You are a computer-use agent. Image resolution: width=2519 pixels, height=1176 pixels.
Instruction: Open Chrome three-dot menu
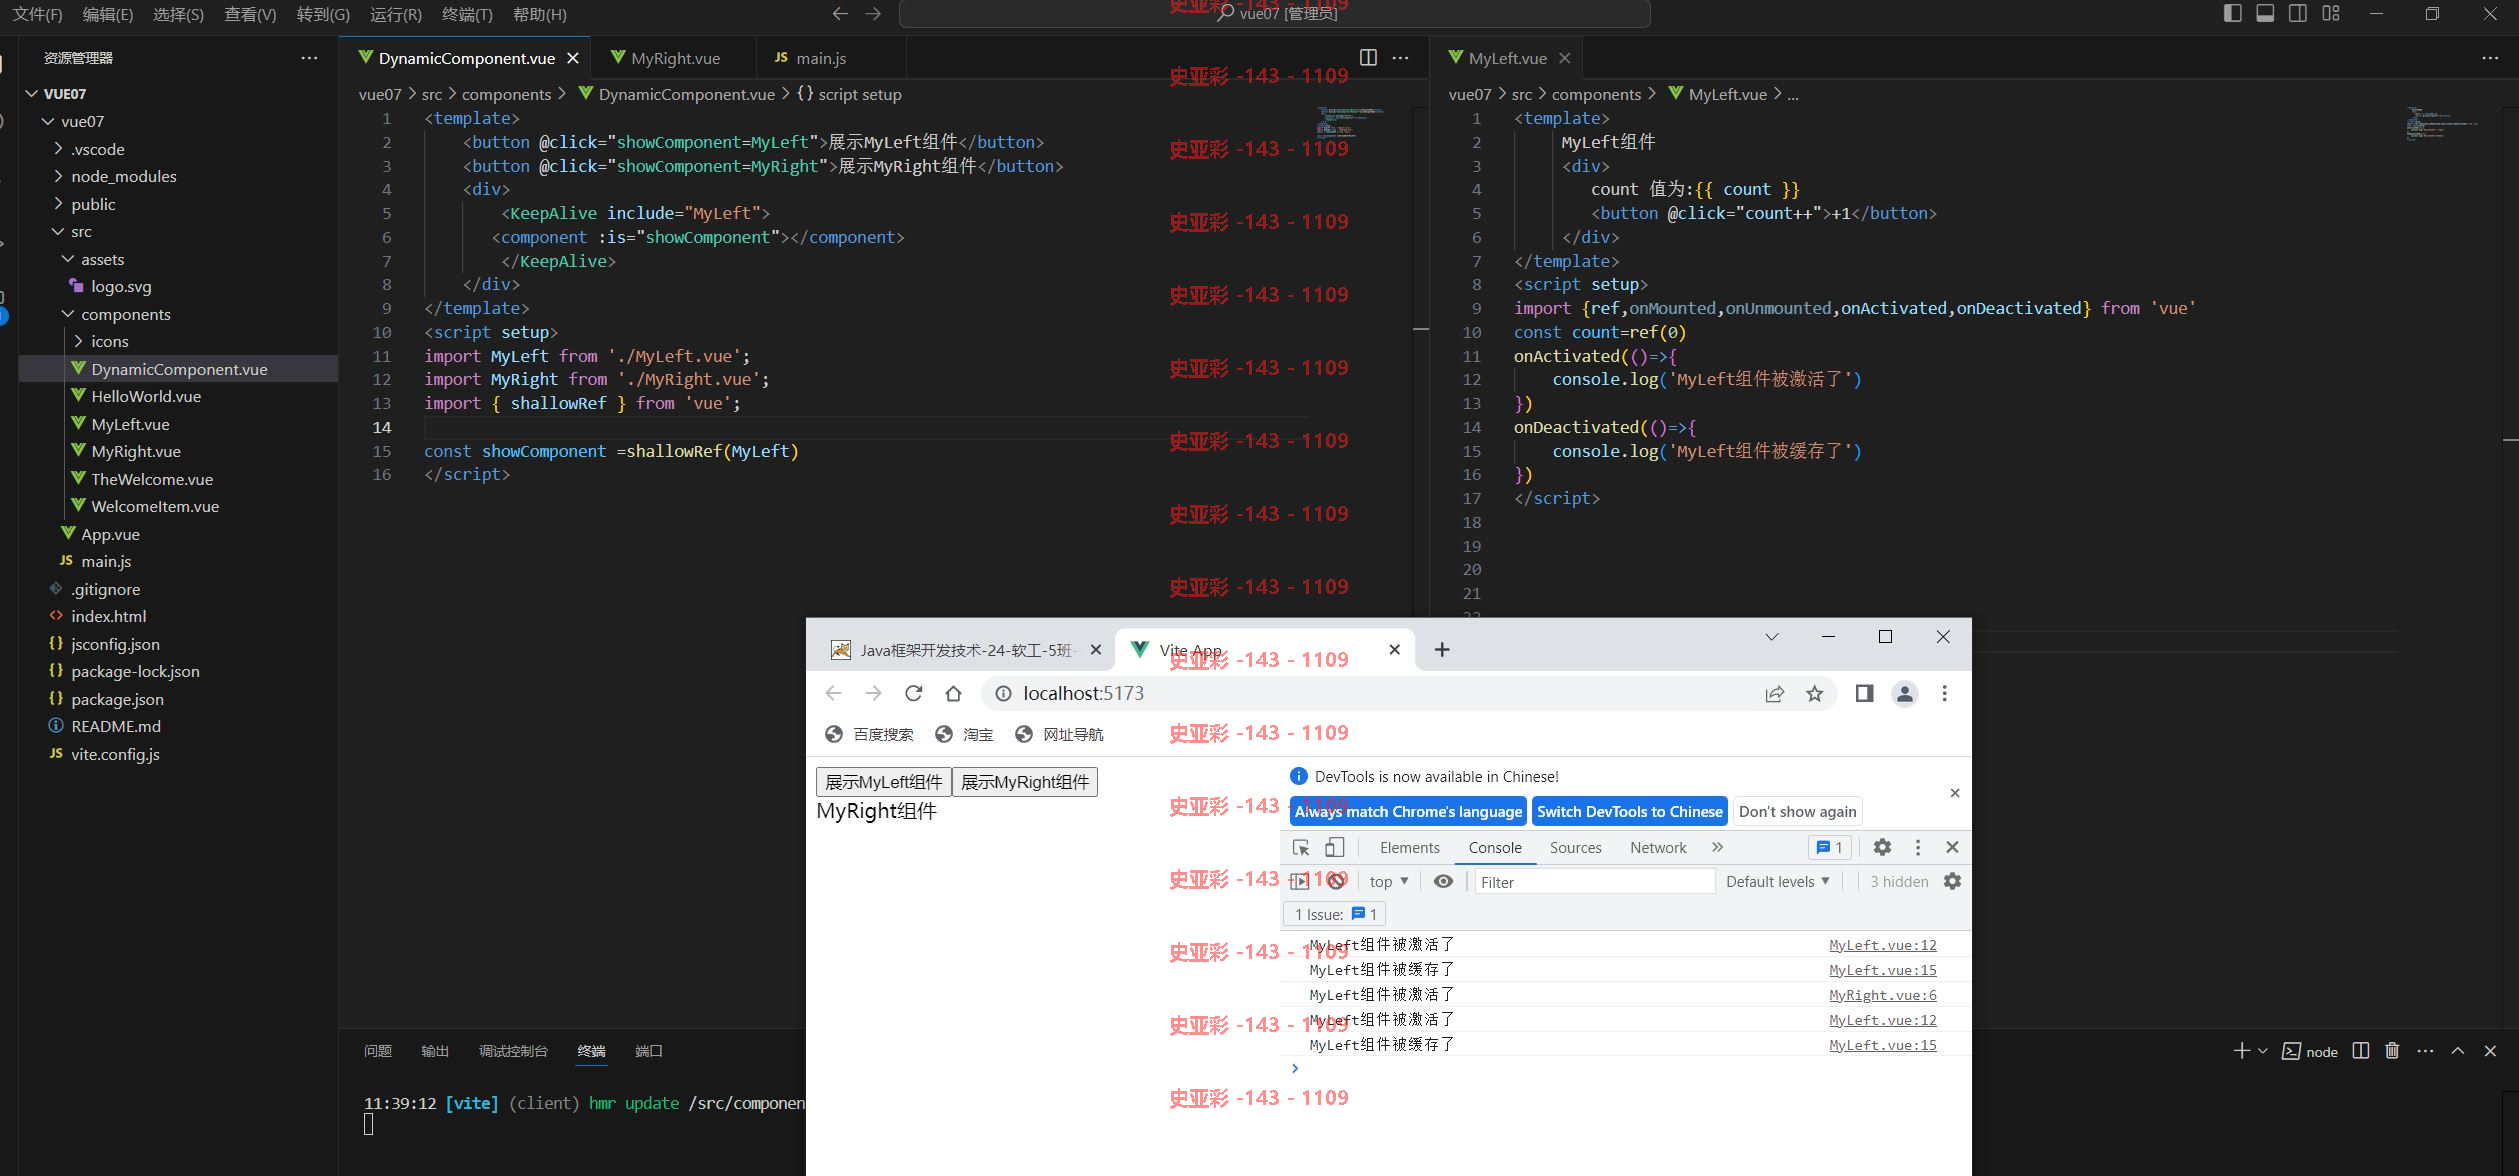click(1944, 693)
